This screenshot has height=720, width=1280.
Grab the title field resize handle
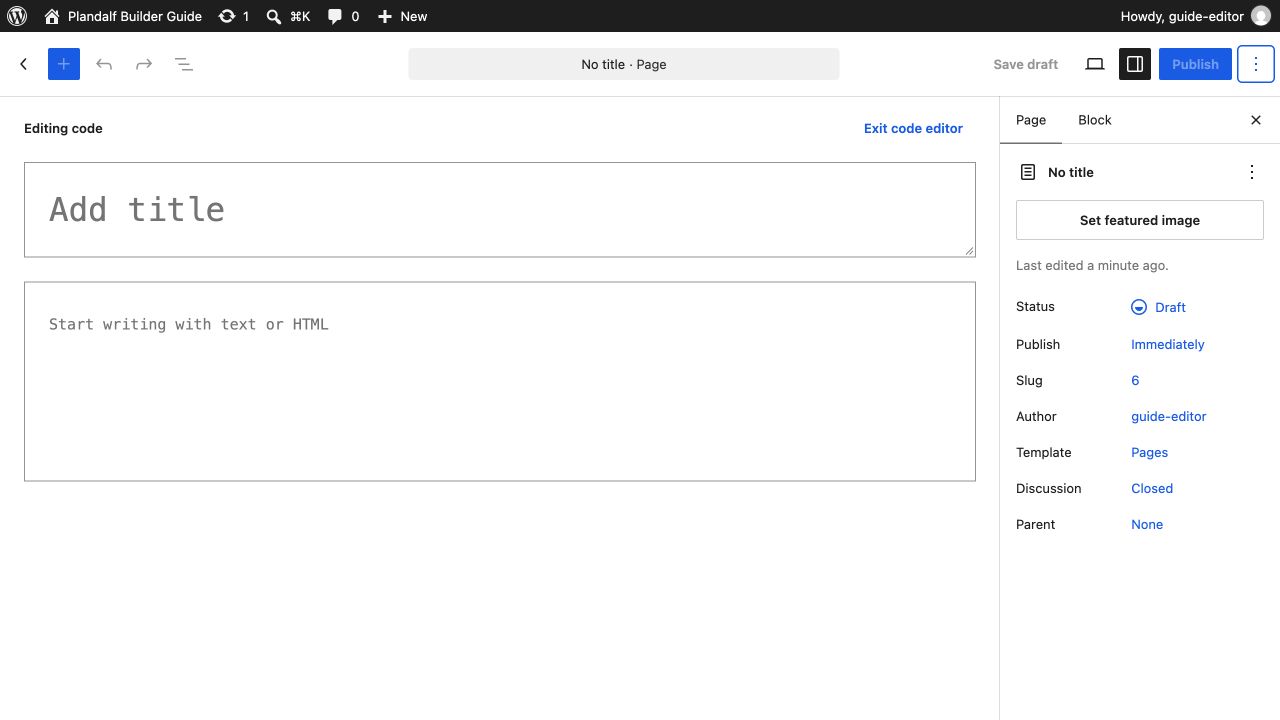[969, 251]
